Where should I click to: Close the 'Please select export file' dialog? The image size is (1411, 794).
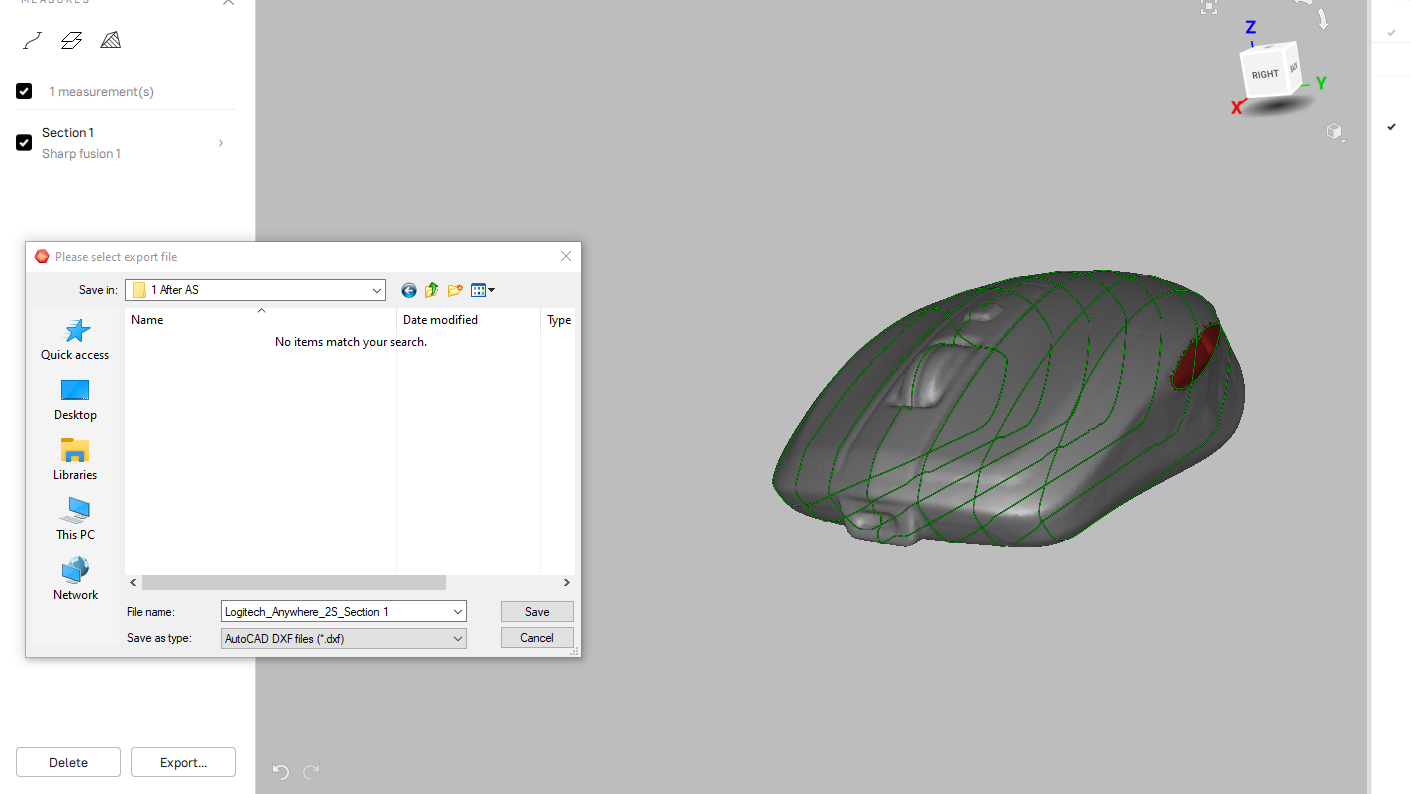click(566, 256)
